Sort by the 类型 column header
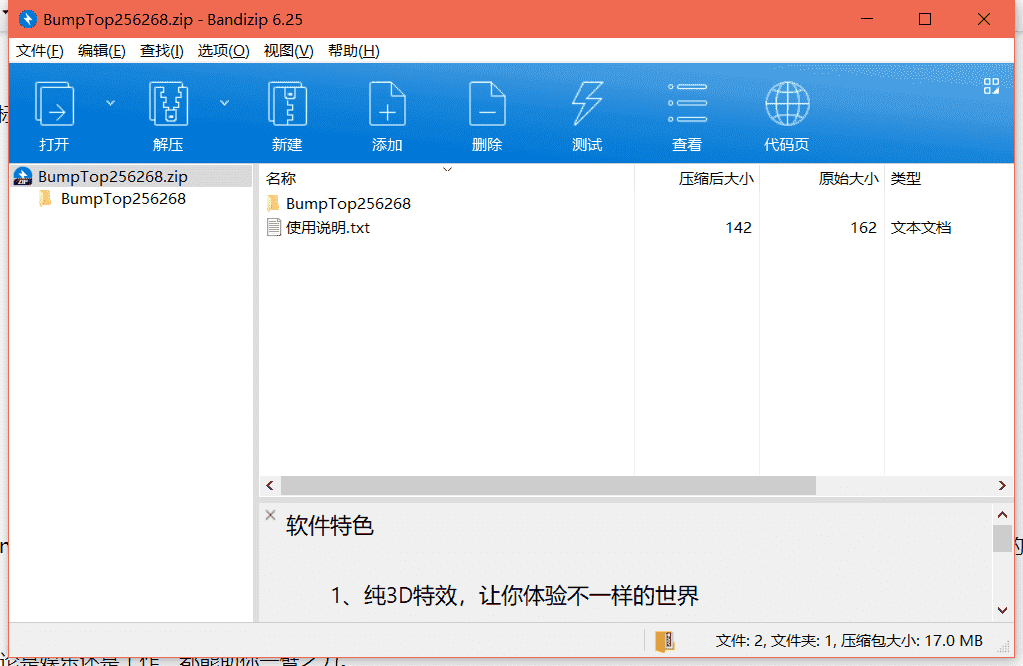This screenshot has width=1023, height=666. coord(949,178)
